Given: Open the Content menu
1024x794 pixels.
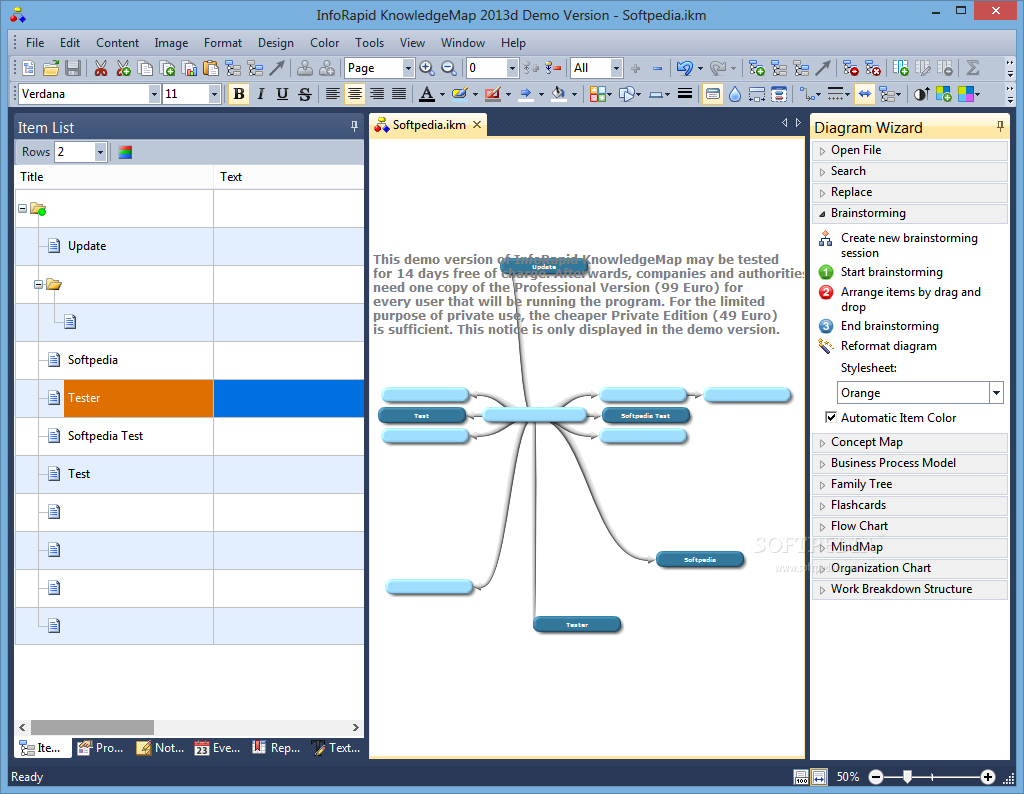Looking at the screenshot, I should coord(118,42).
